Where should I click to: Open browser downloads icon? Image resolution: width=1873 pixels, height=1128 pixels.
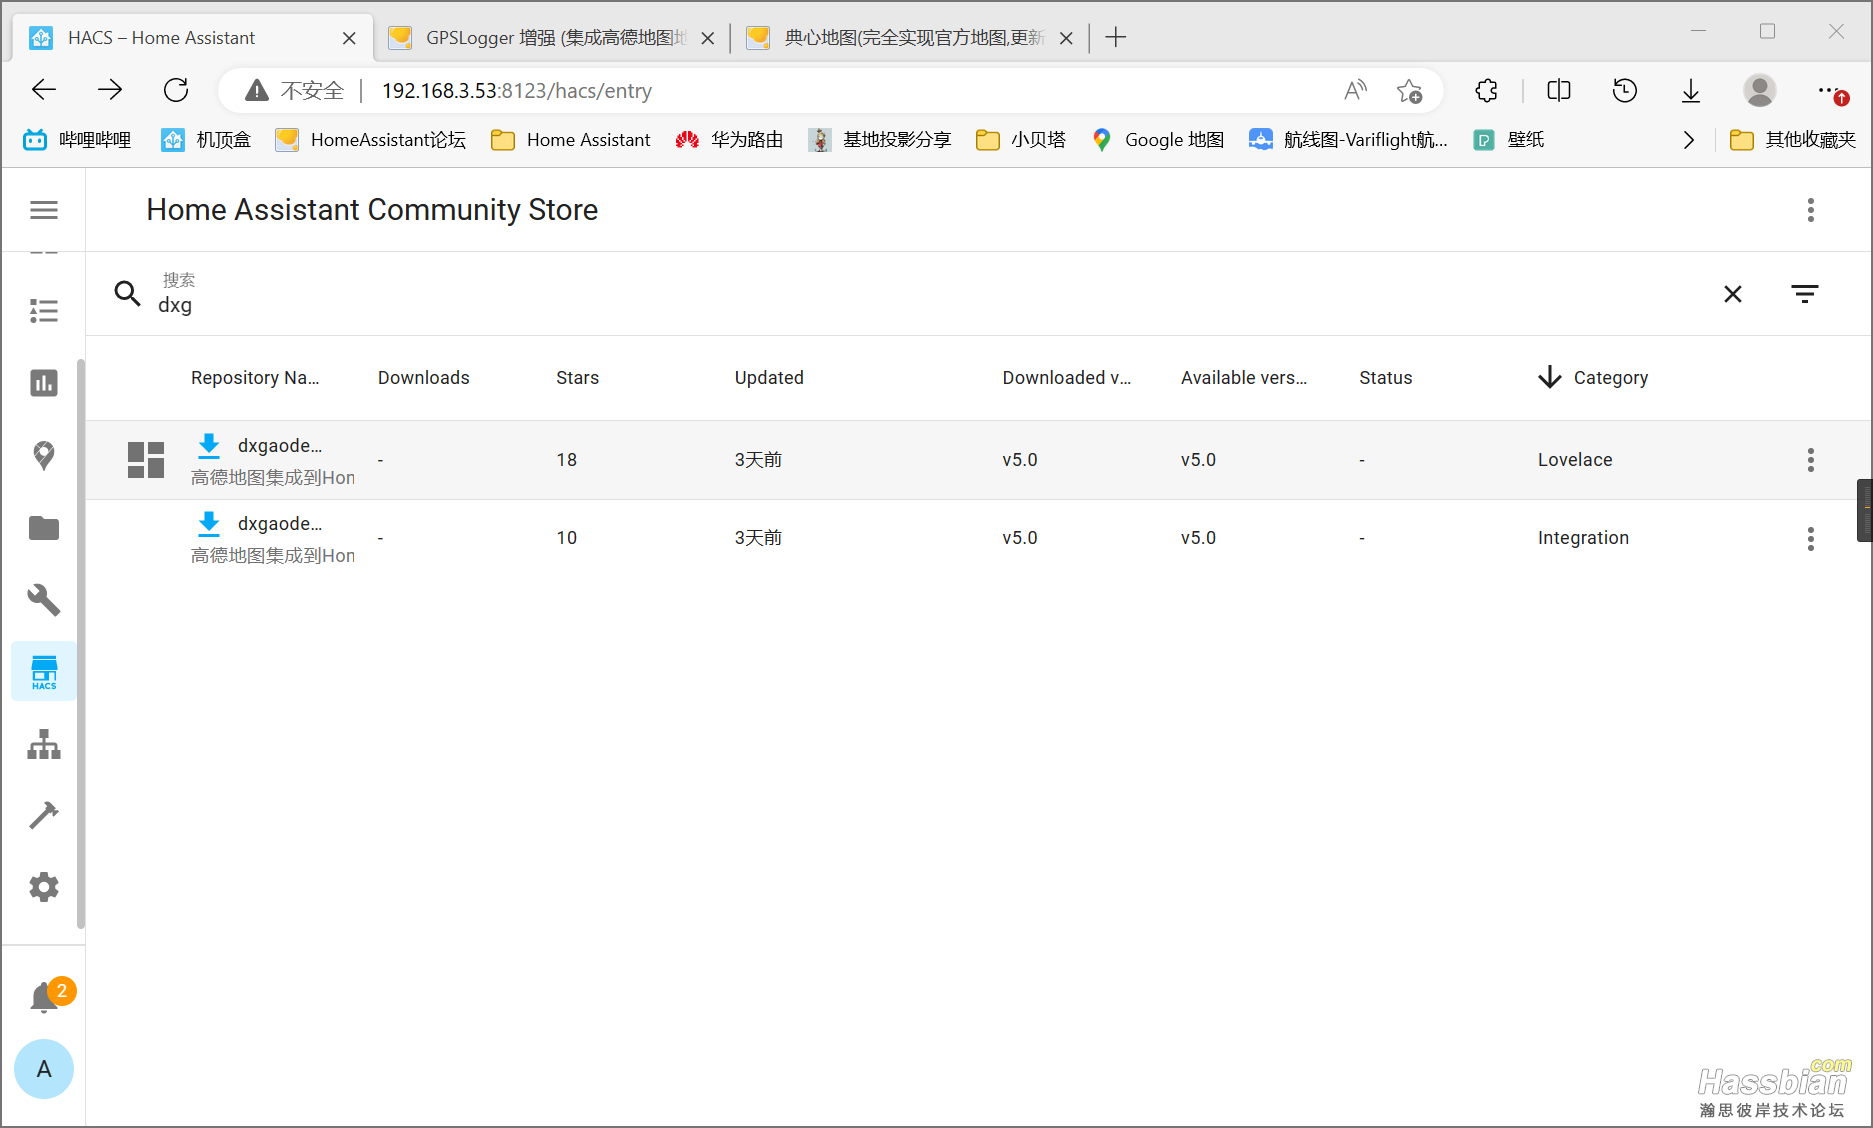pyautogui.click(x=1691, y=91)
